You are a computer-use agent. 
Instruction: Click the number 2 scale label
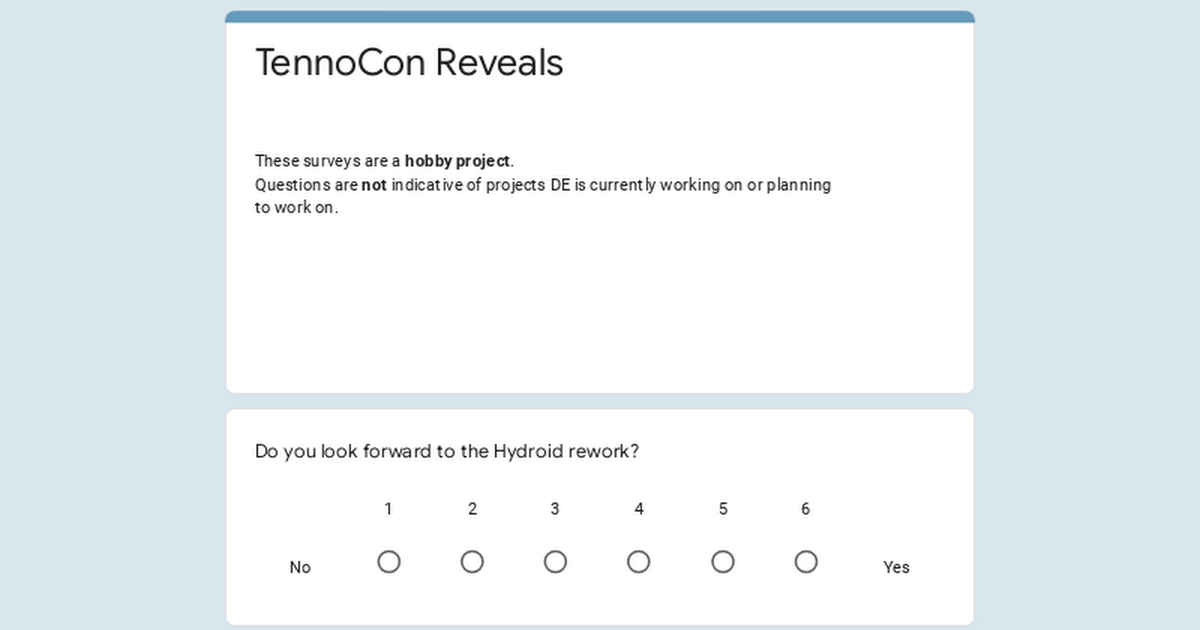472,509
